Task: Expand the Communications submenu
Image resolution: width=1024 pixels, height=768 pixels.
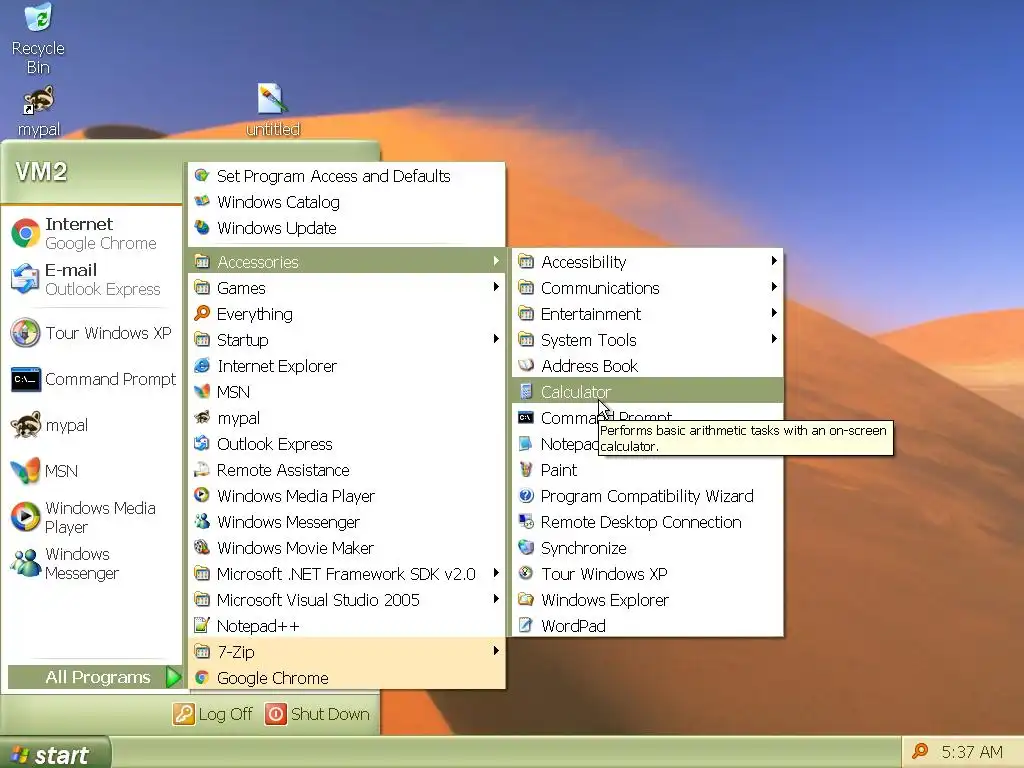Action: (x=648, y=287)
